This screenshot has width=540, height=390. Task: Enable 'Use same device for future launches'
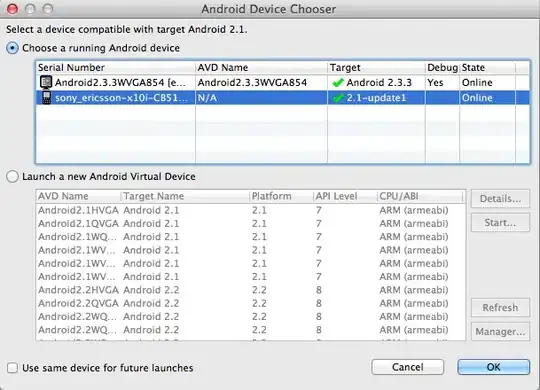12,368
